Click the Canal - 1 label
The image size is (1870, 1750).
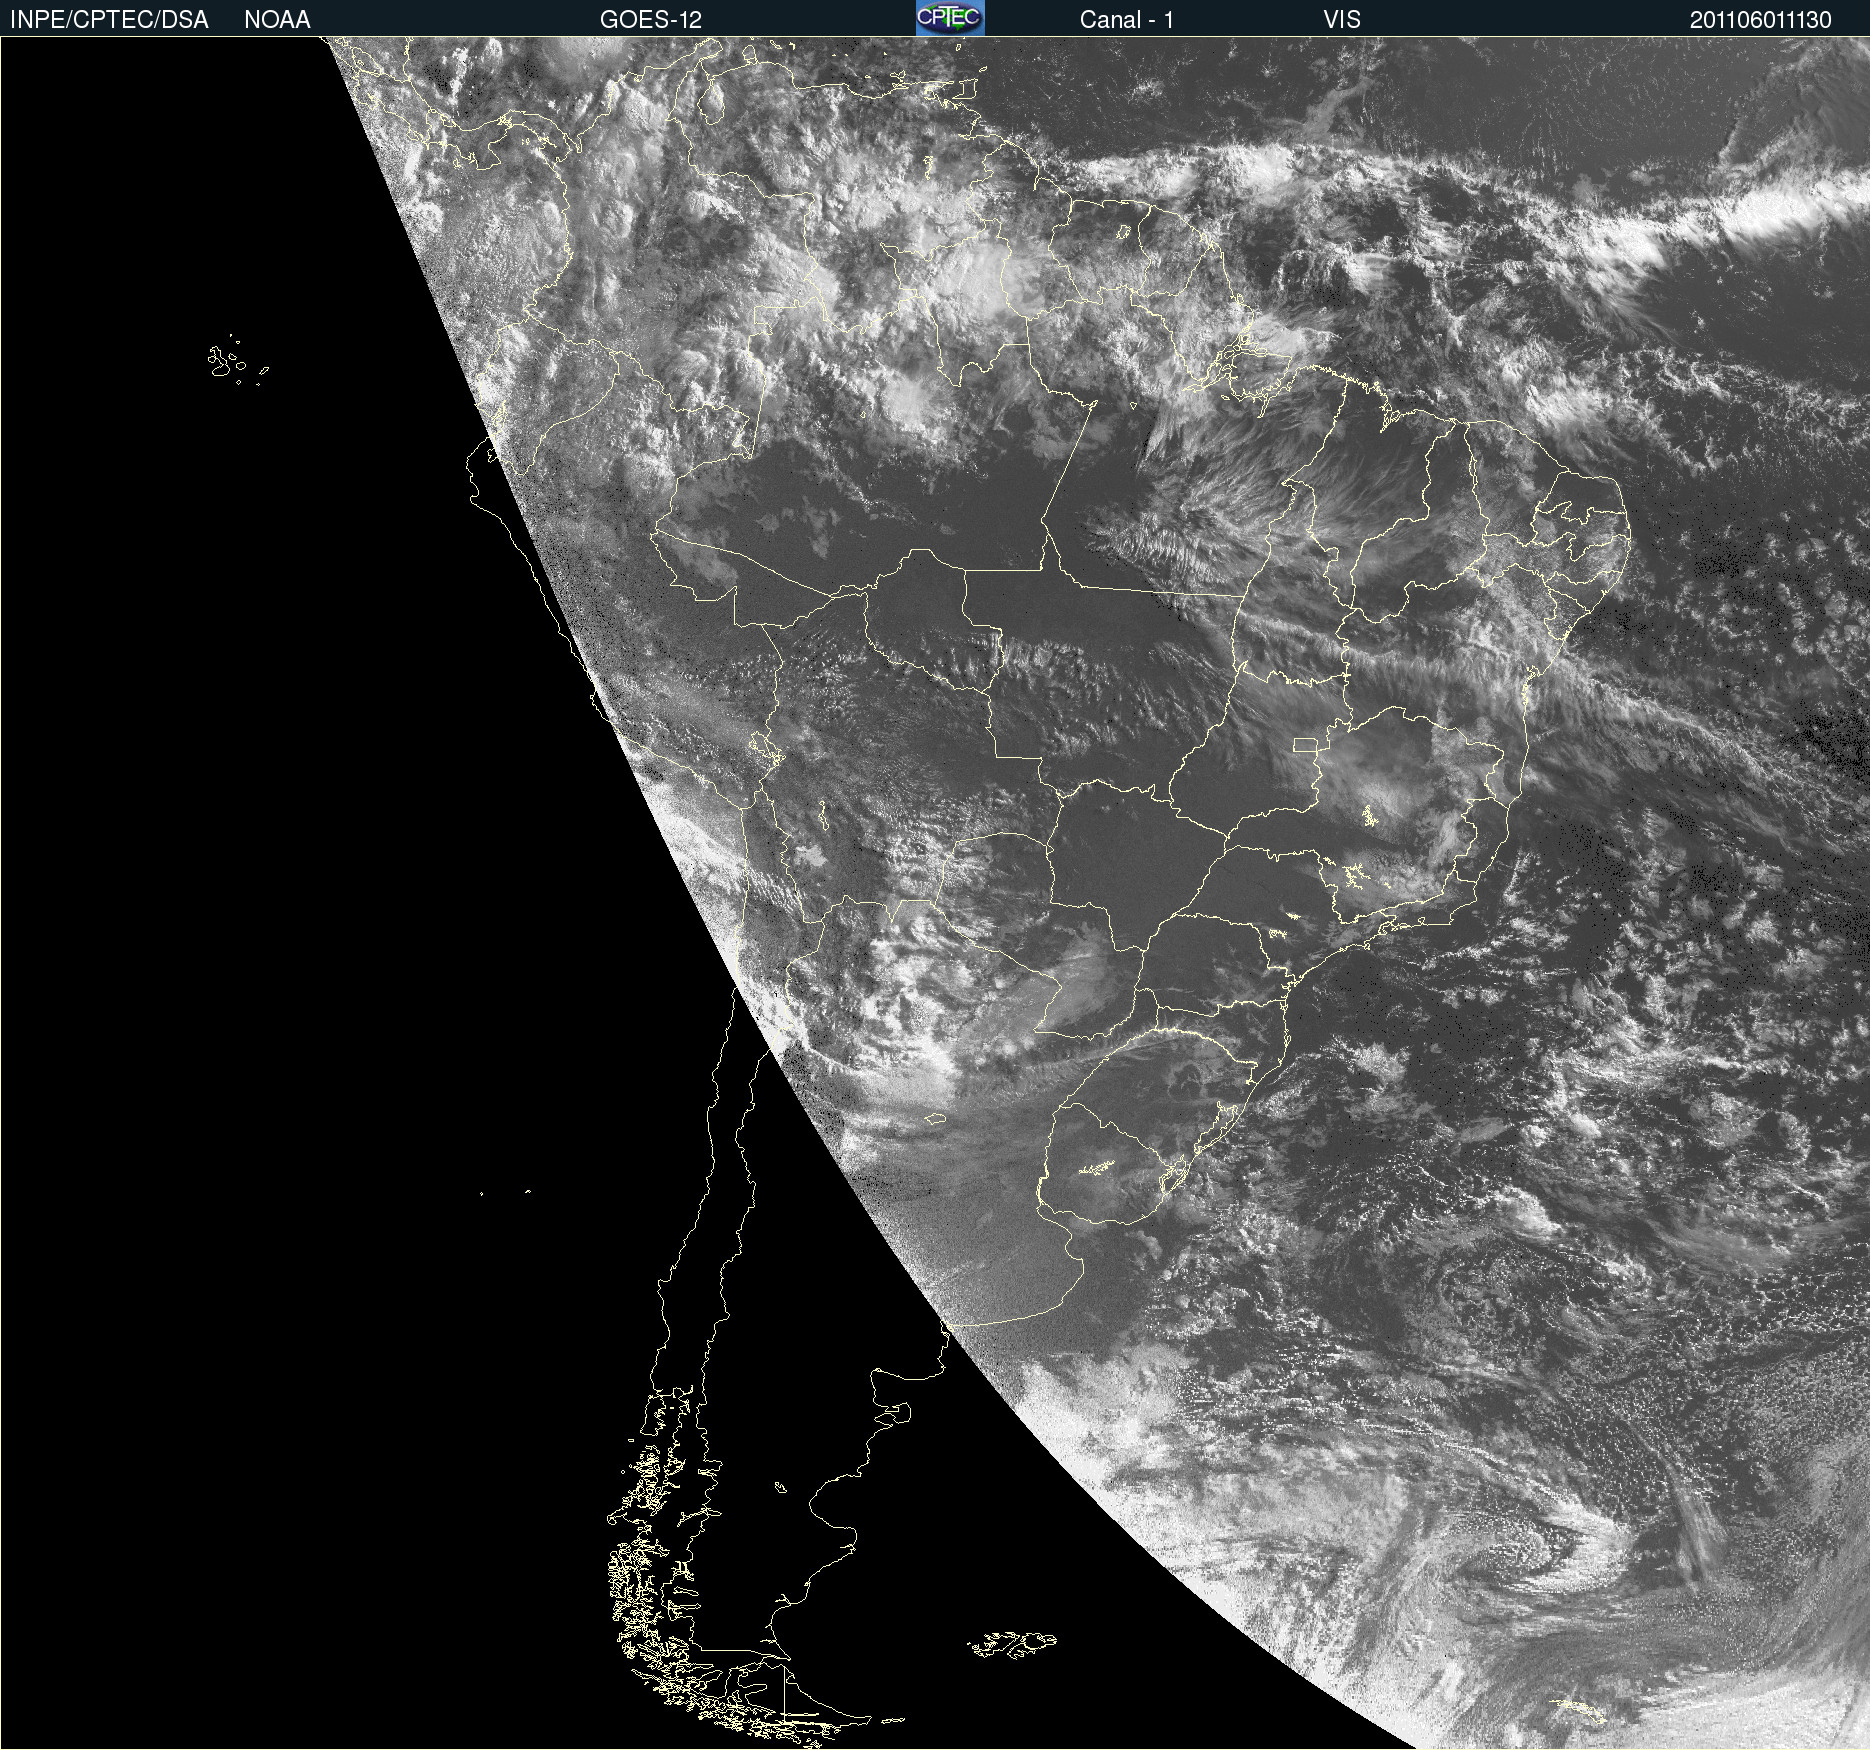coord(1127,20)
